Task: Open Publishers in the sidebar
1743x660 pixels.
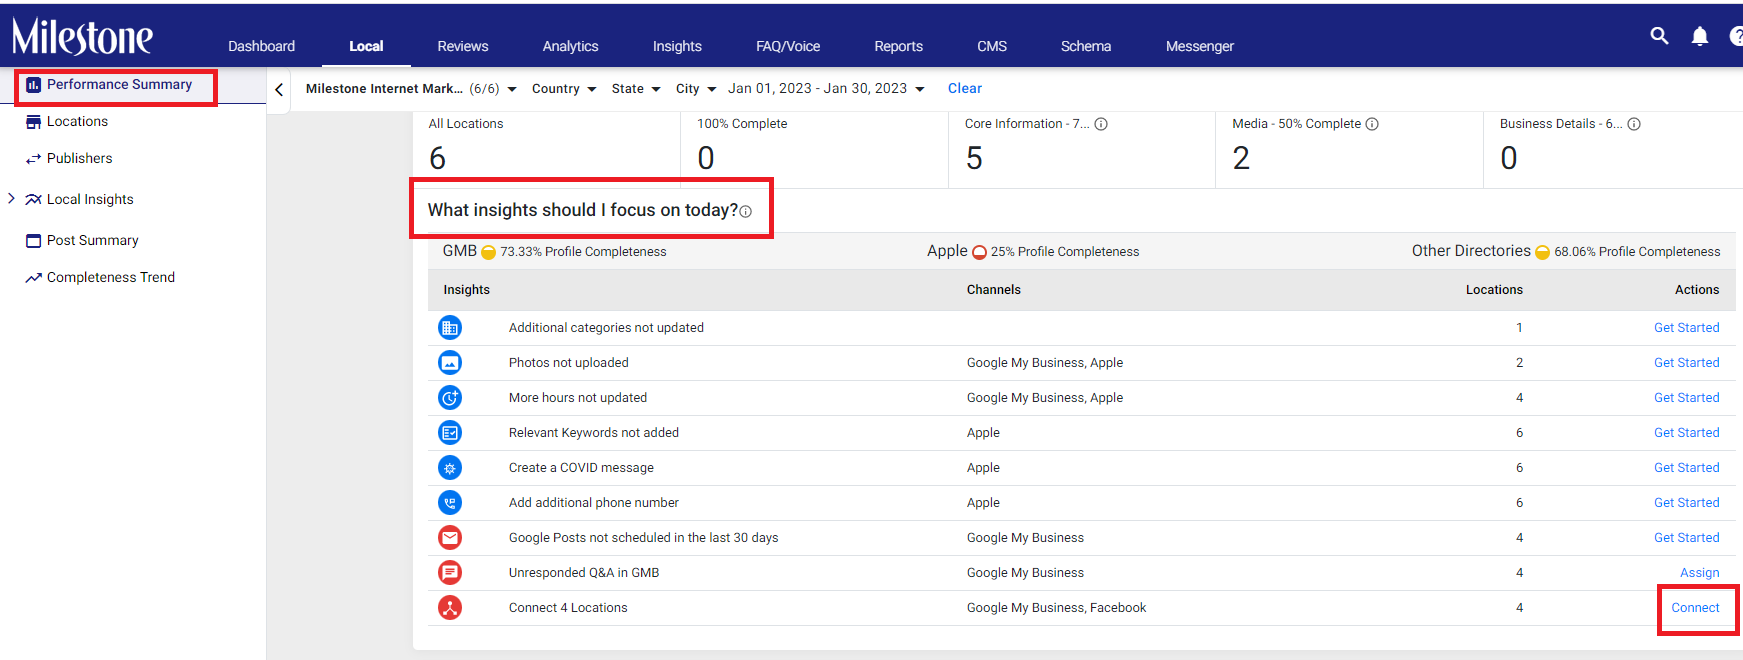Action: (79, 159)
